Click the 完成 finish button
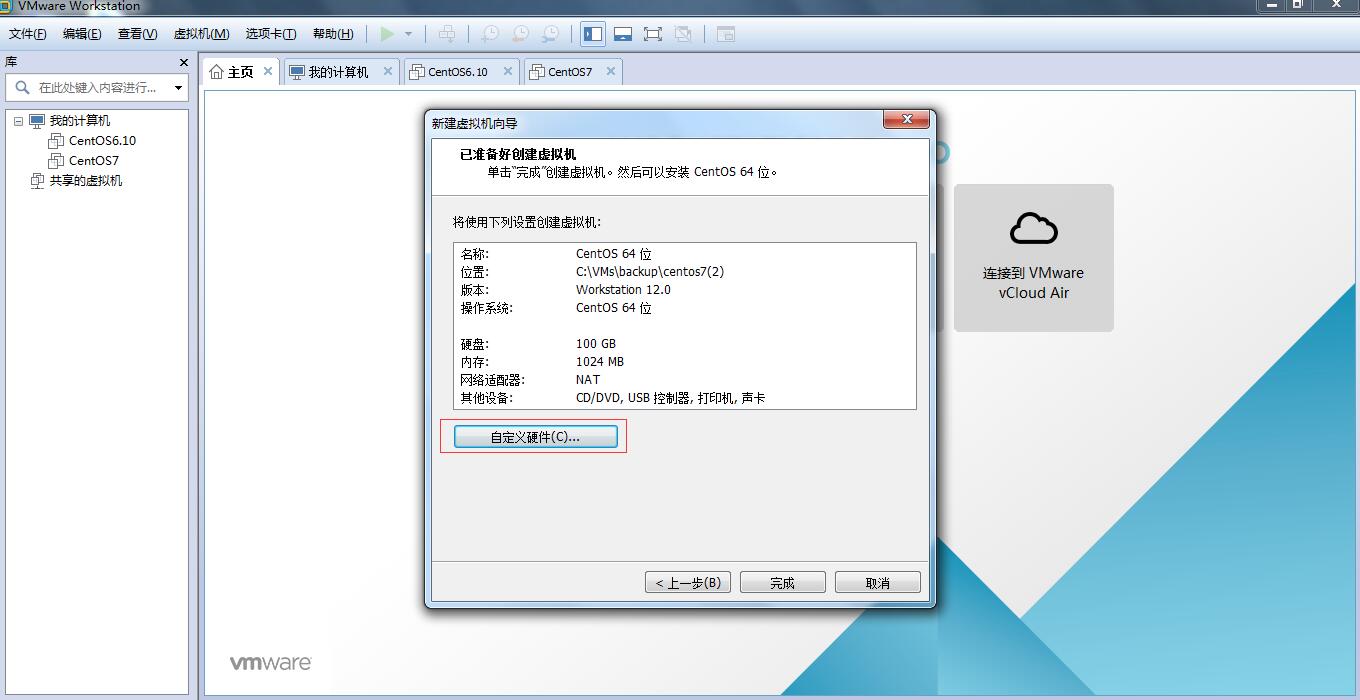 coord(782,582)
